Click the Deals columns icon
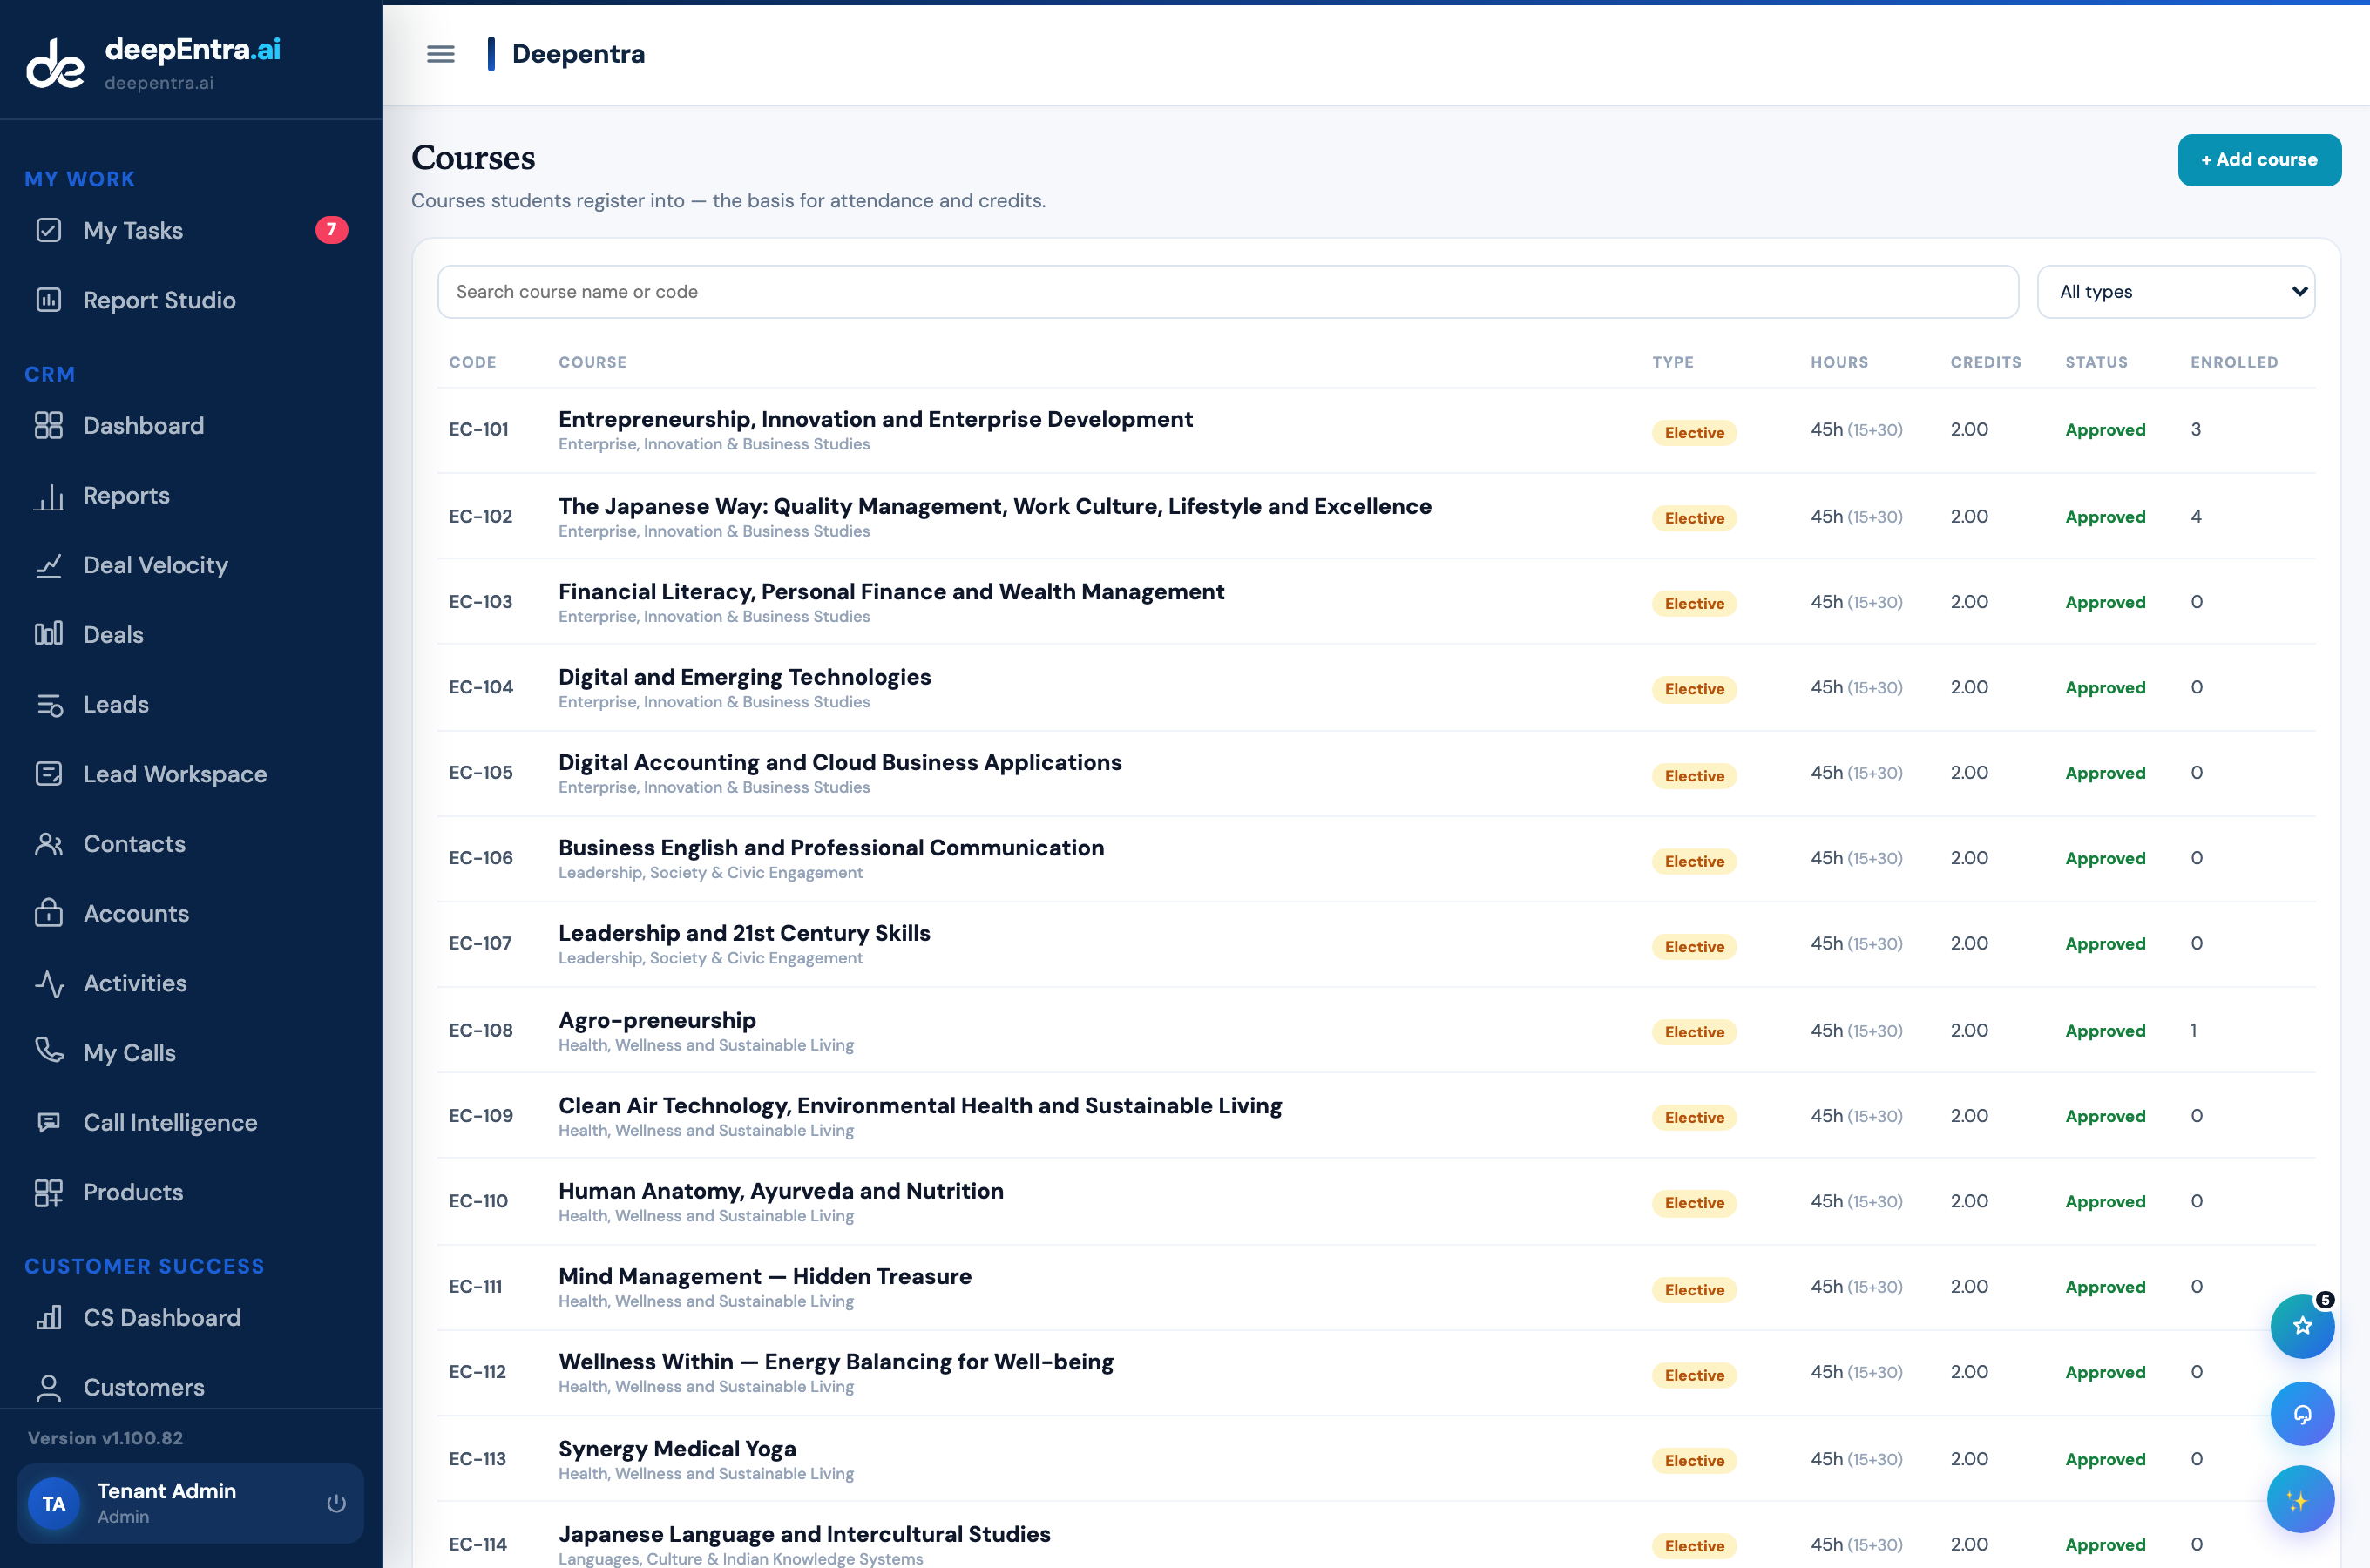 click(49, 634)
